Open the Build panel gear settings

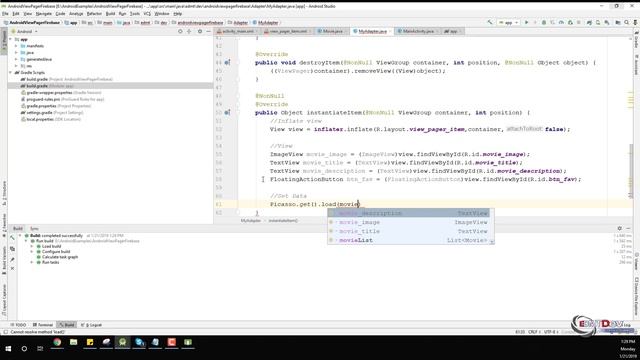[620, 229]
